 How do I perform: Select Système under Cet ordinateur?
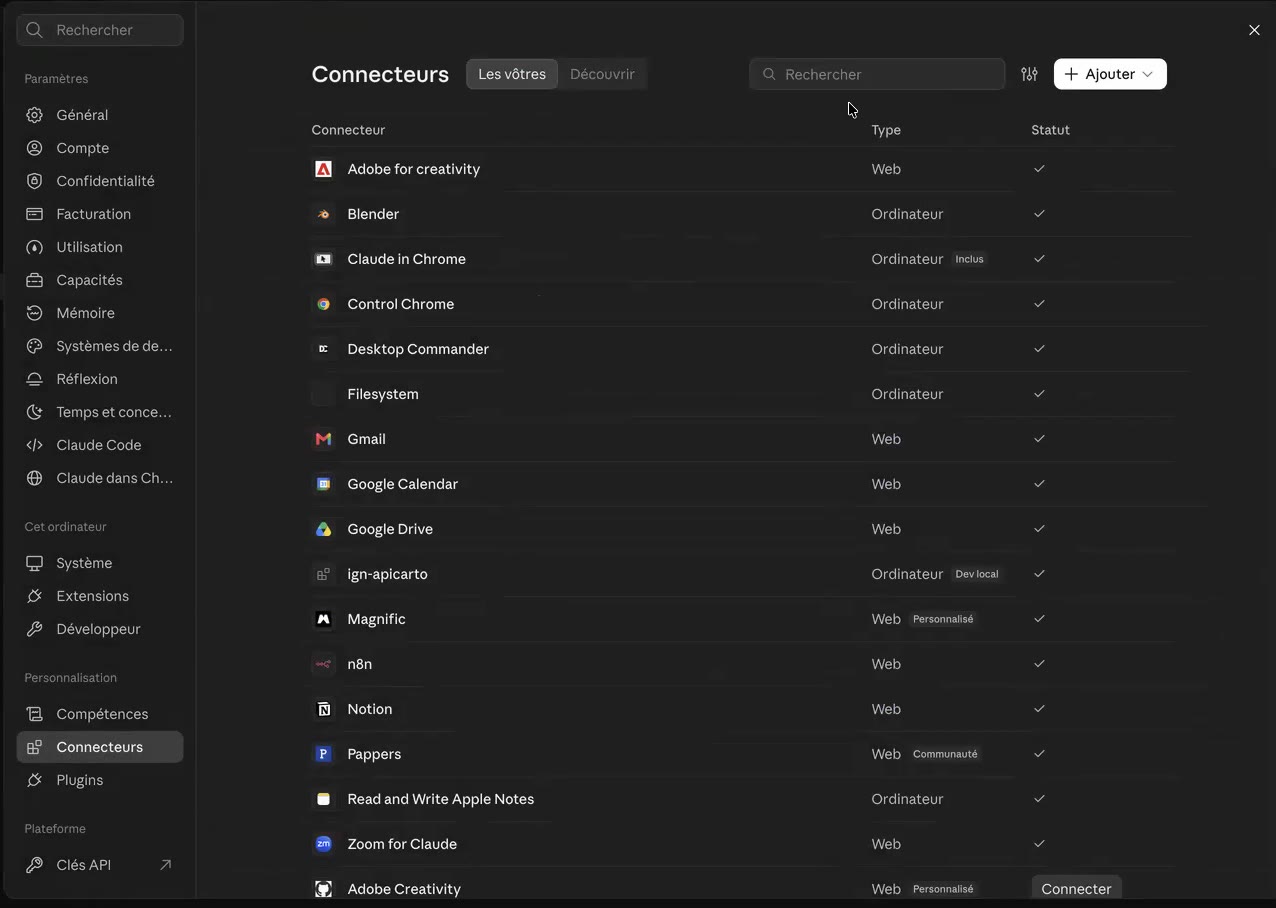tap(100, 563)
